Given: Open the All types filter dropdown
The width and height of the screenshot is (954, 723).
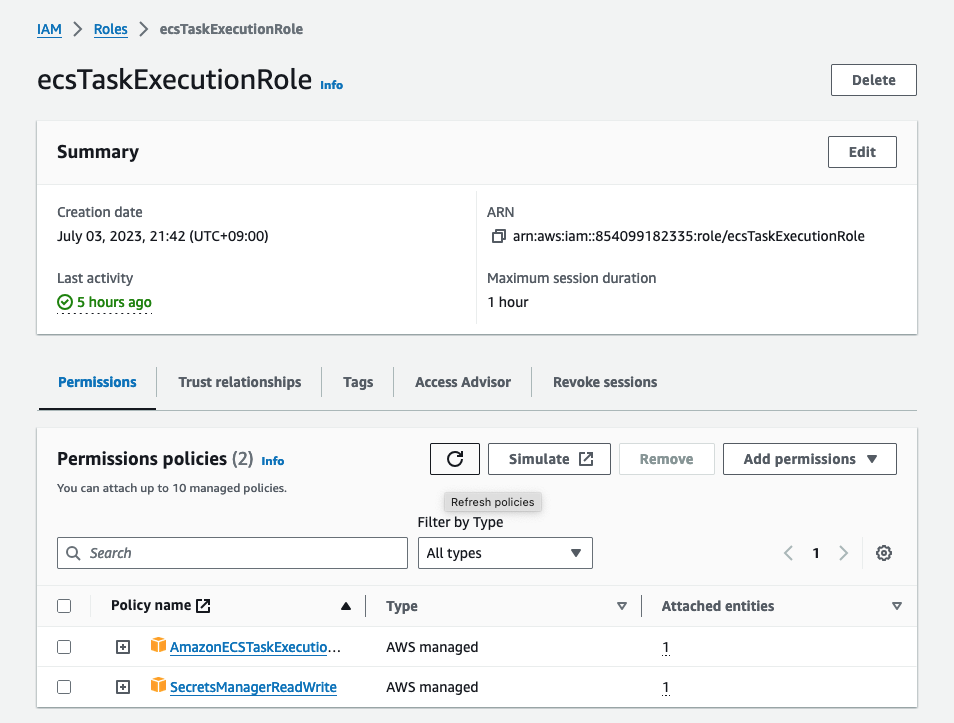Looking at the screenshot, I should tap(505, 553).
